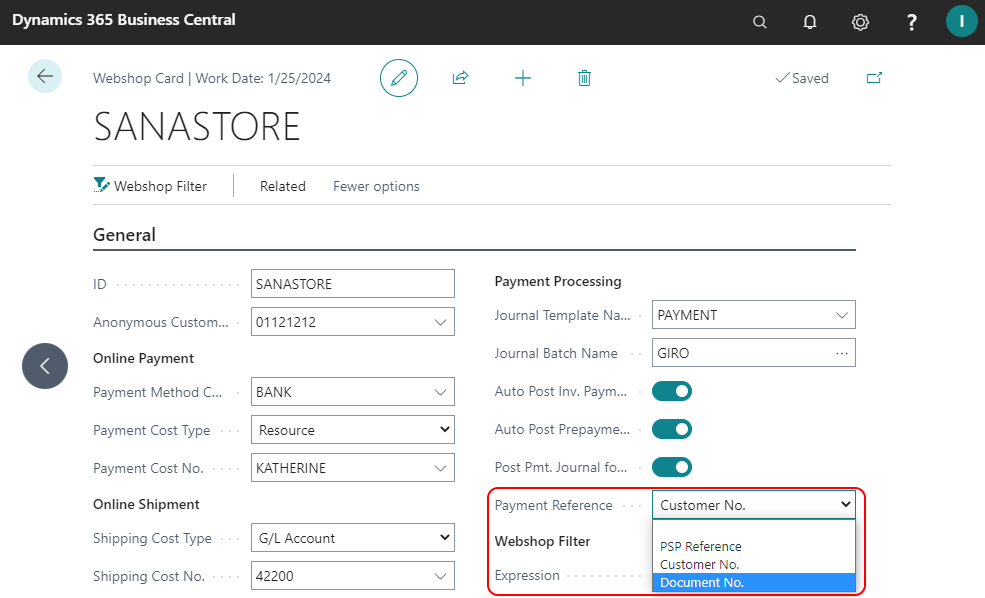
Task: Toggle Post Pmt. Journal switch
Action: [672, 467]
